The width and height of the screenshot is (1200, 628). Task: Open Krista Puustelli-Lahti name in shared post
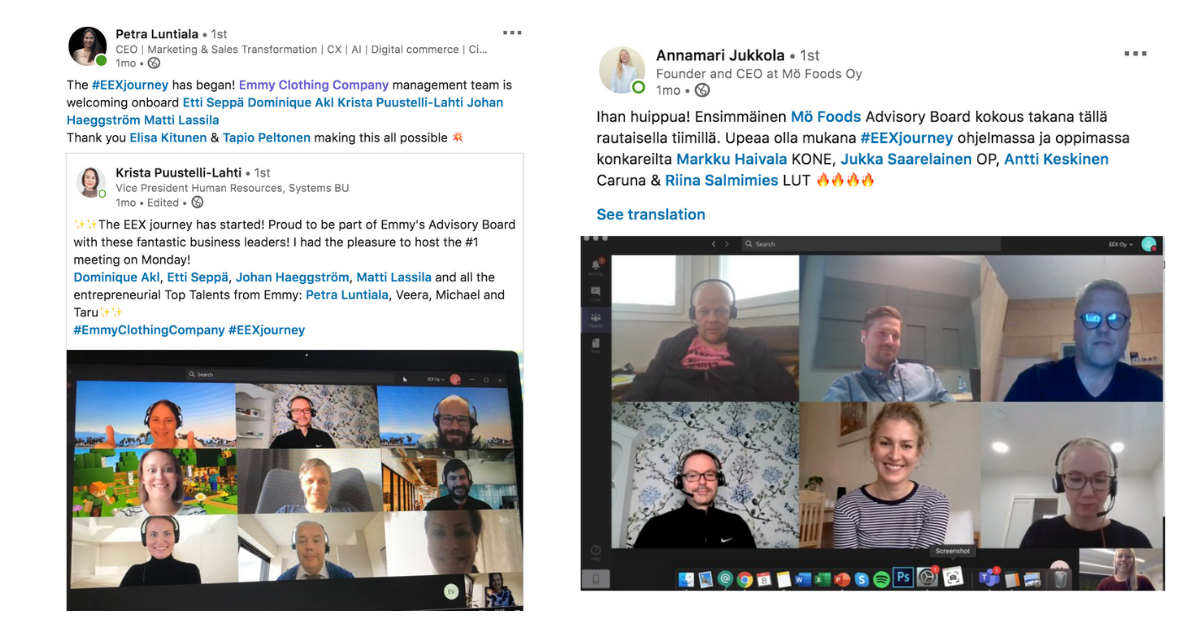pos(178,173)
